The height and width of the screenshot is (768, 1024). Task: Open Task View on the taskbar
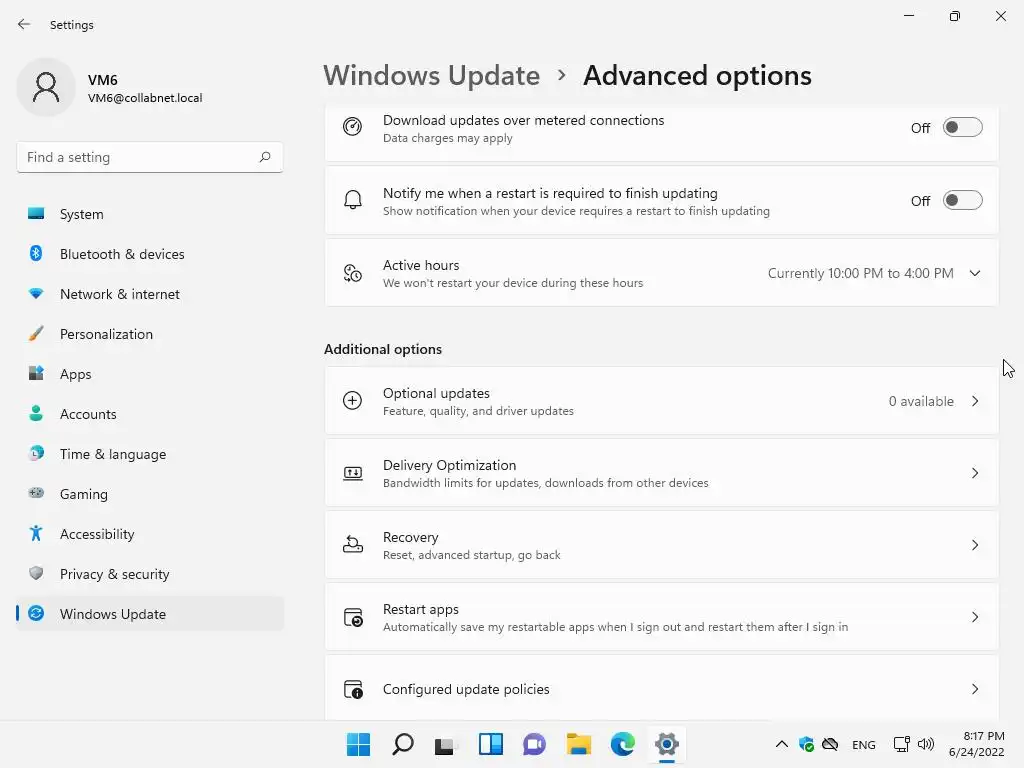pyautogui.click(x=446, y=744)
